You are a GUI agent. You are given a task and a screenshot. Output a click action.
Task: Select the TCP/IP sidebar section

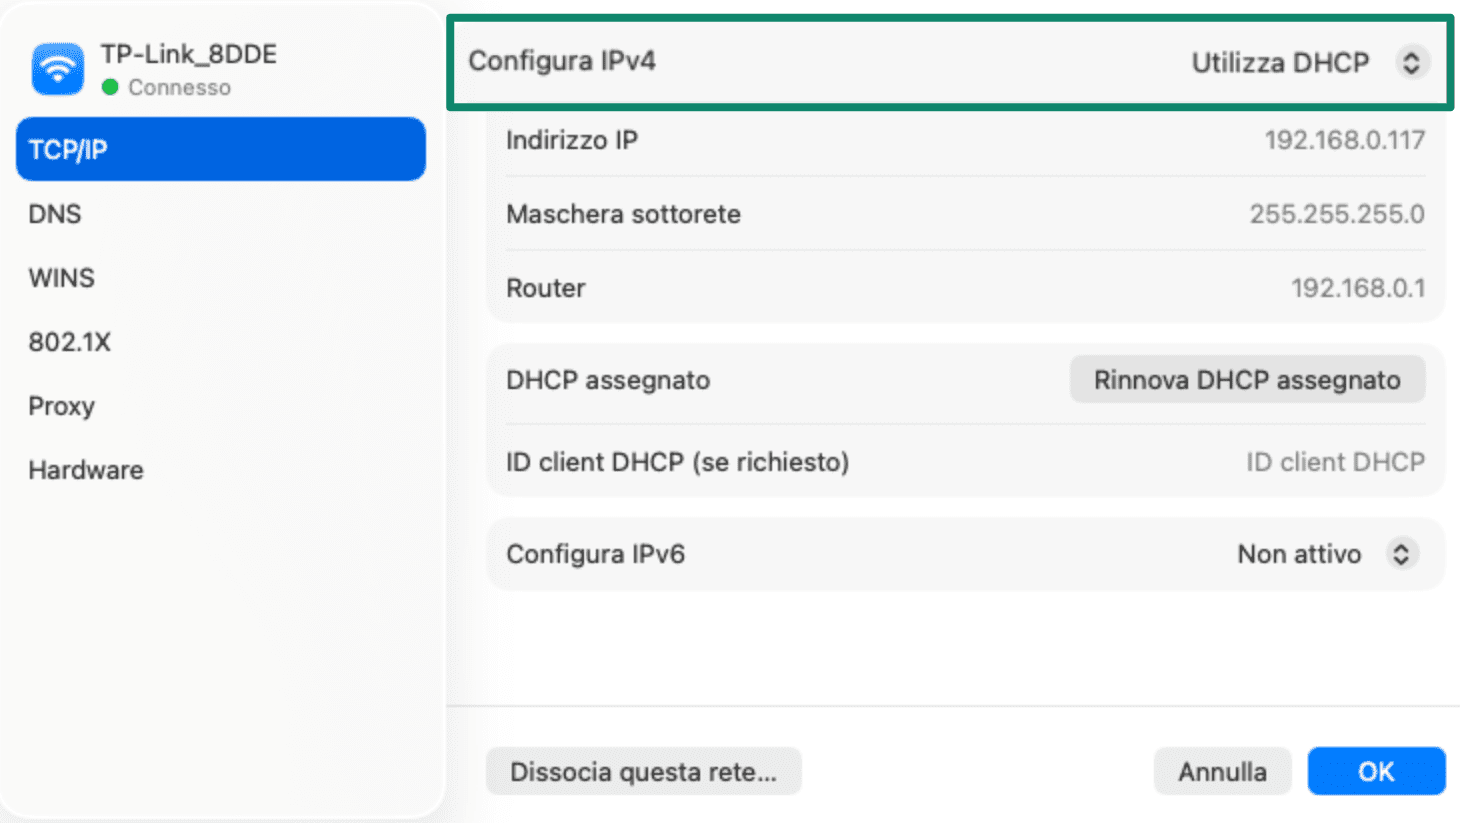(x=220, y=148)
